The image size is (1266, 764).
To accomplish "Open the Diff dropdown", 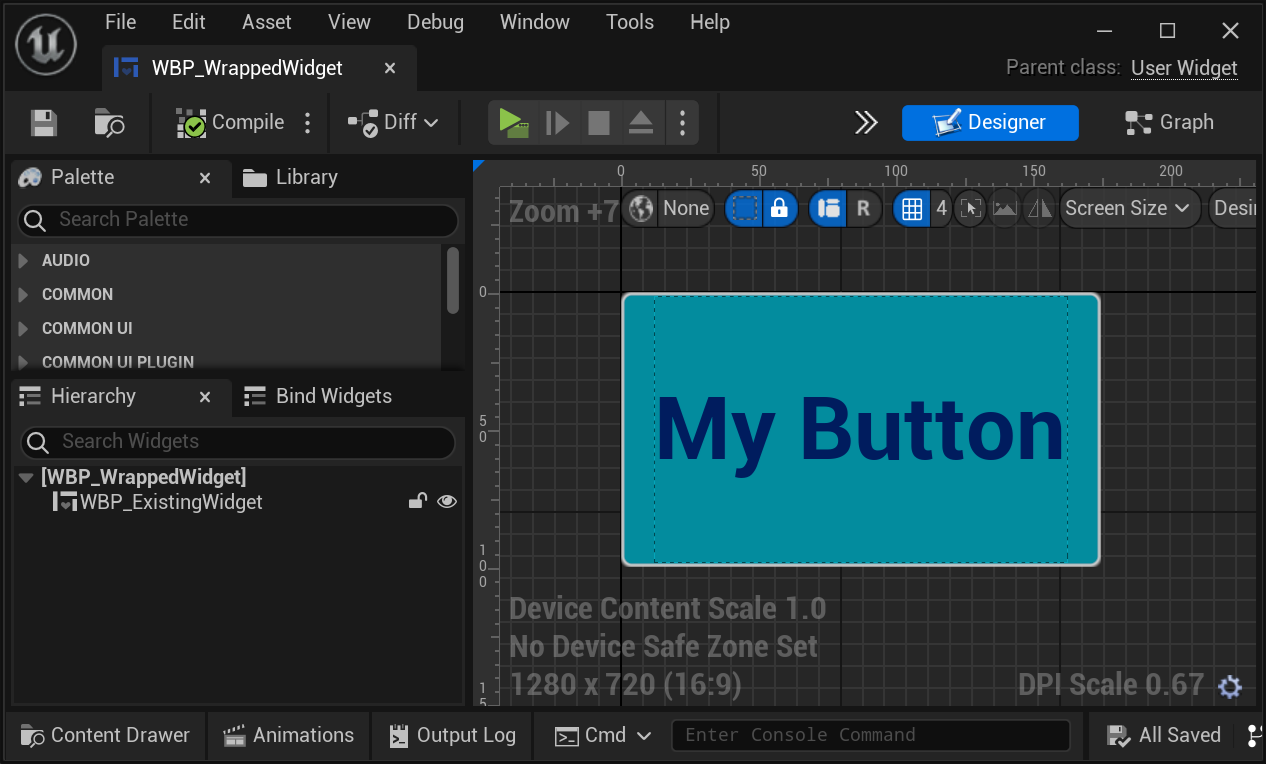I will (393, 123).
